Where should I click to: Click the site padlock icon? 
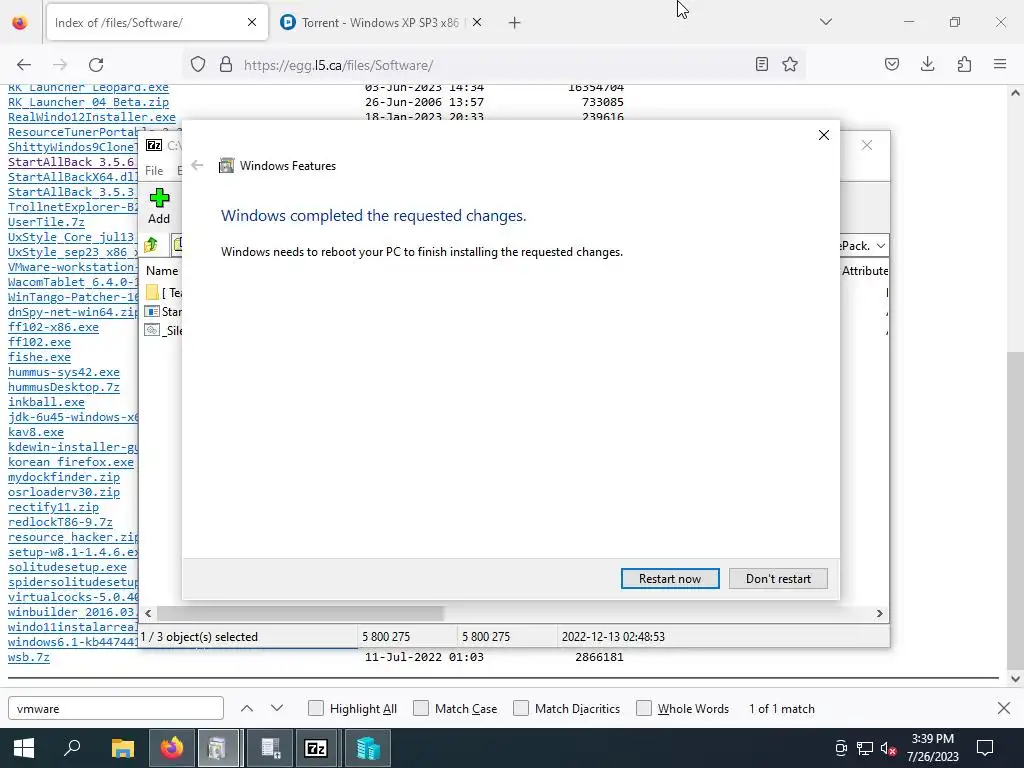226,65
